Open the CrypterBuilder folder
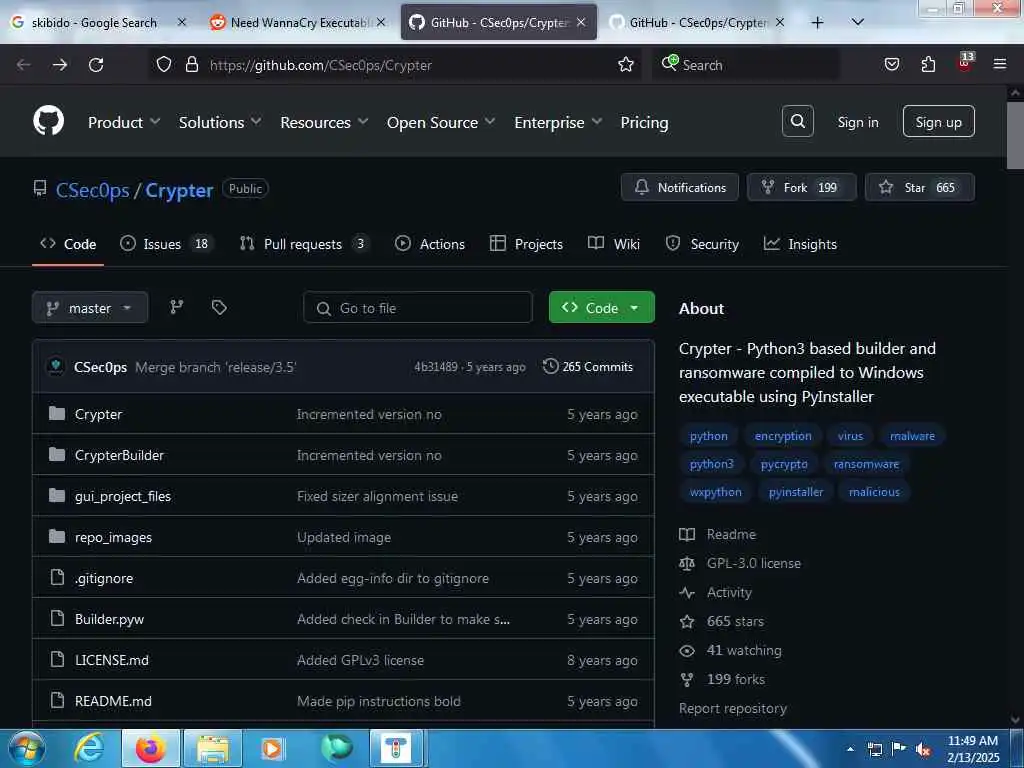Viewport: 1024px width, 768px height. coord(119,456)
